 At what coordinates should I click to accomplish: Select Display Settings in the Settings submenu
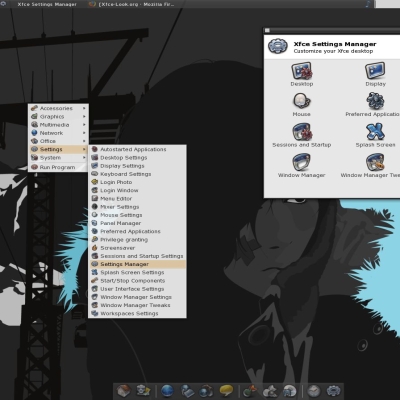pyautogui.click(x=138, y=166)
